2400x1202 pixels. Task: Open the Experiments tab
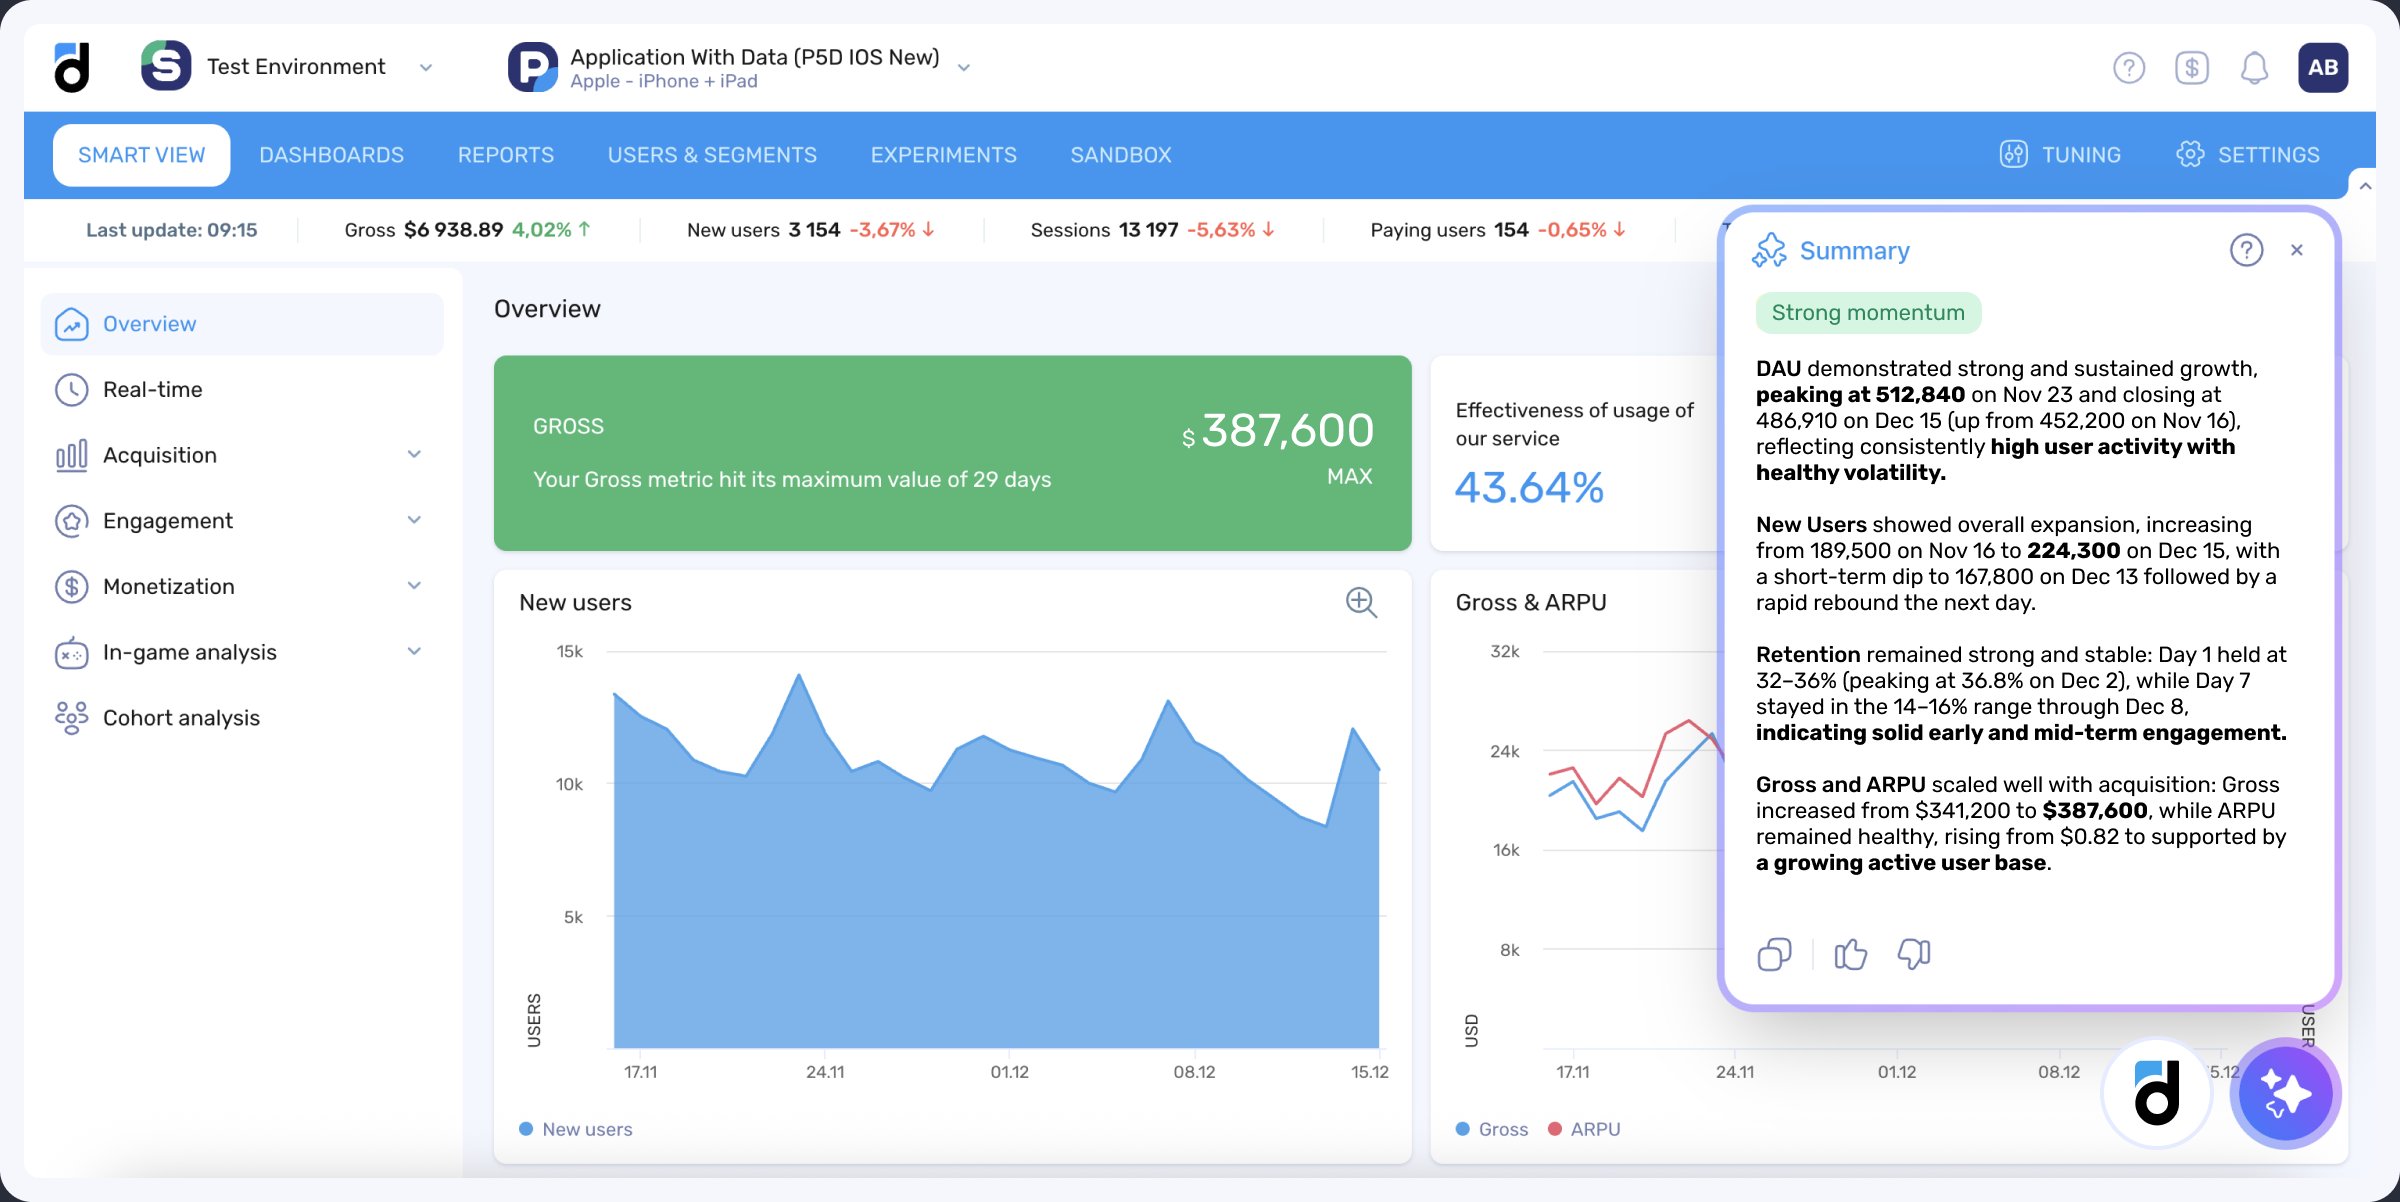click(x=943, y=155)
